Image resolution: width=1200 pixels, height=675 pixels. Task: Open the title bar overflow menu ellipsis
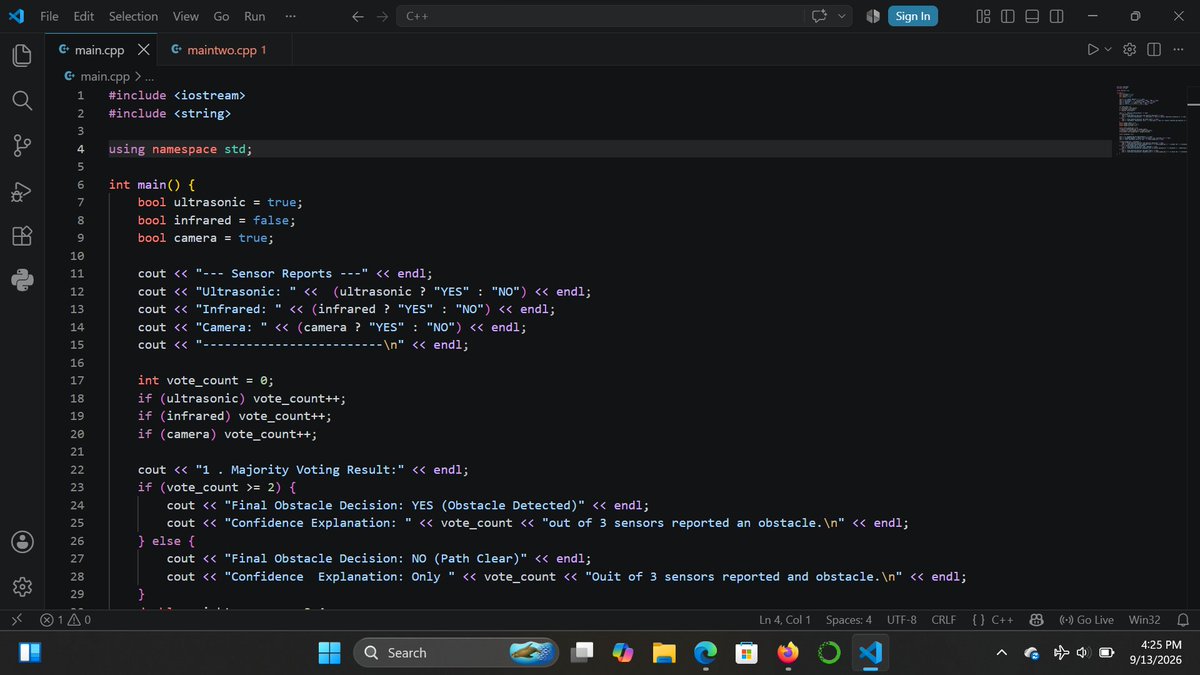(x=290, y=16)
